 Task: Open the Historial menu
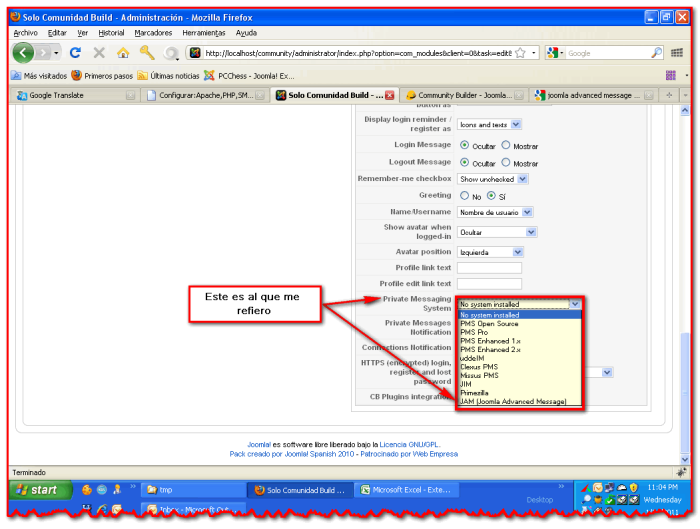pyautogui.click(x=111, y=33)
